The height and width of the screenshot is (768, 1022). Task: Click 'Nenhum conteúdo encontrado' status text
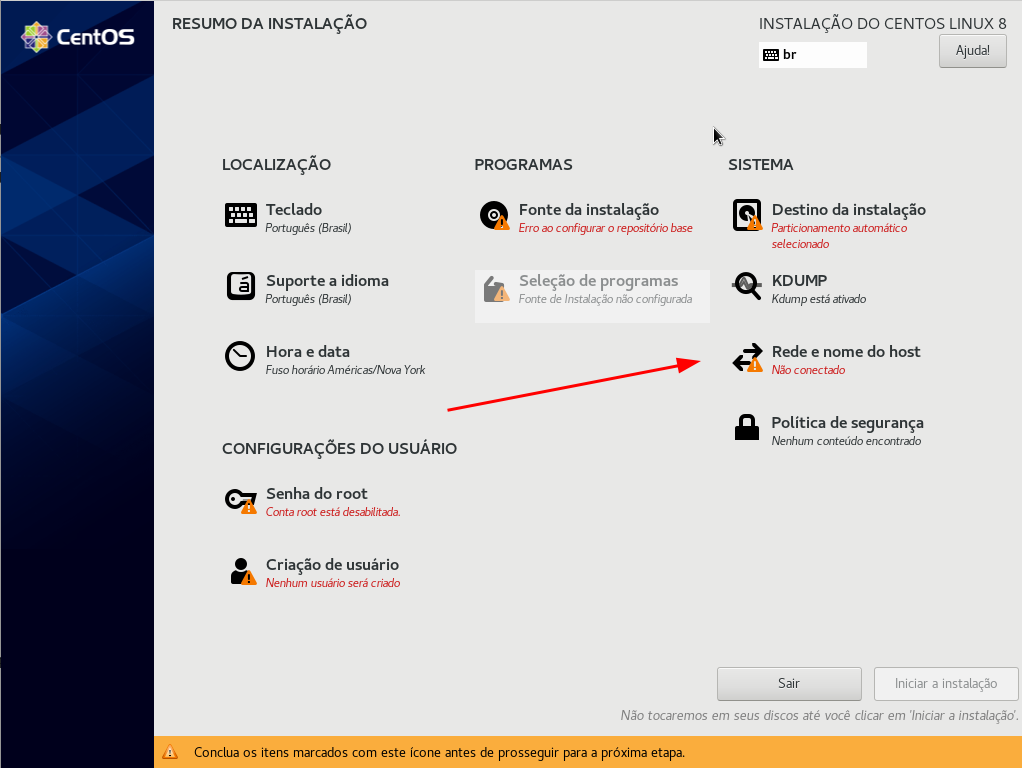tap(846, 441)
